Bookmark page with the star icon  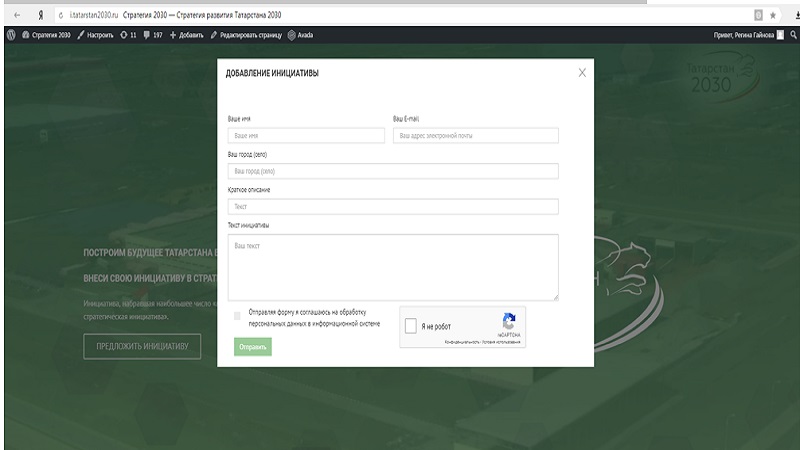click(x=773, y=15)
